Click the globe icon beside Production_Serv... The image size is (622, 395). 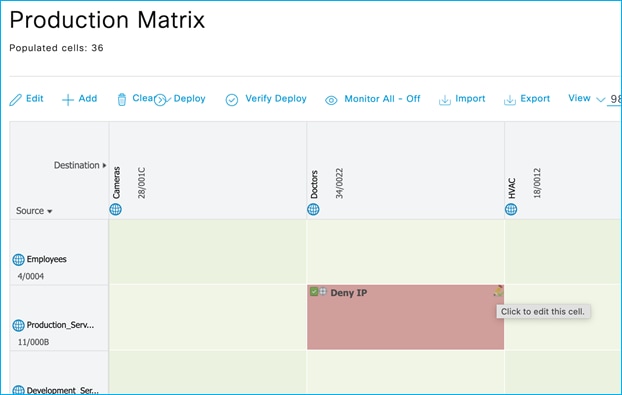click(x=18, y=325)
